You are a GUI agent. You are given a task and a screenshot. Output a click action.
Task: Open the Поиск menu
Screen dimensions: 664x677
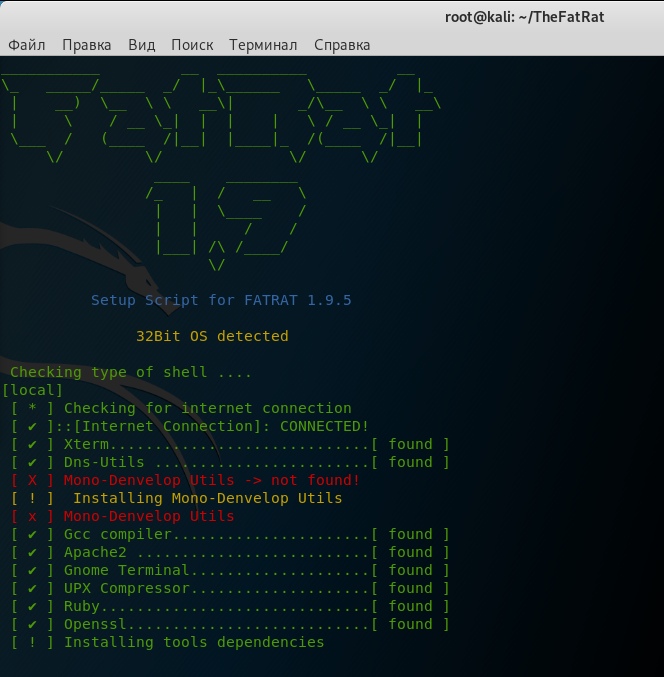click(192, 45)
